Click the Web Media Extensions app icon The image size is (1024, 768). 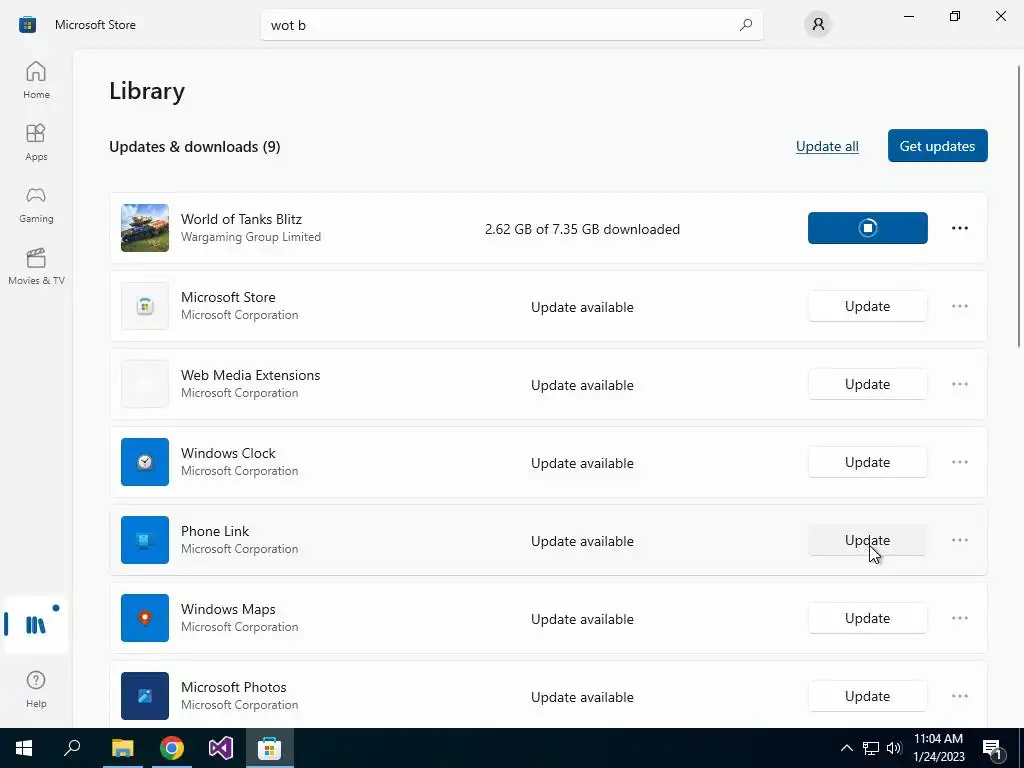tap(145, 384)
